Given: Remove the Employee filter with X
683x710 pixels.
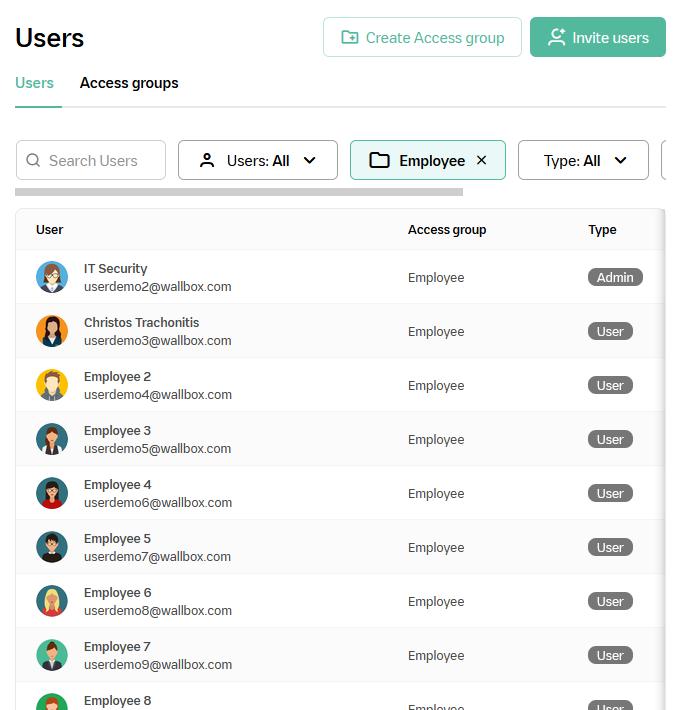Looking at the screenshot, I should pos(482,160).
